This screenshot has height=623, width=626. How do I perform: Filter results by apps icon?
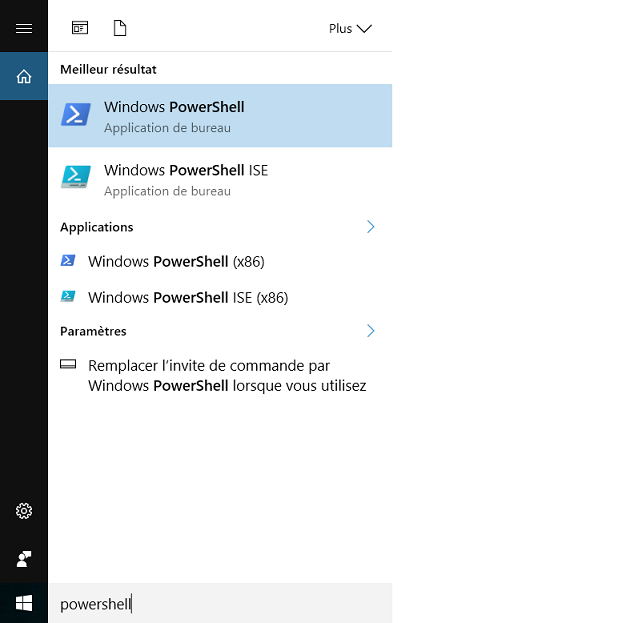(x=80, y=28)
